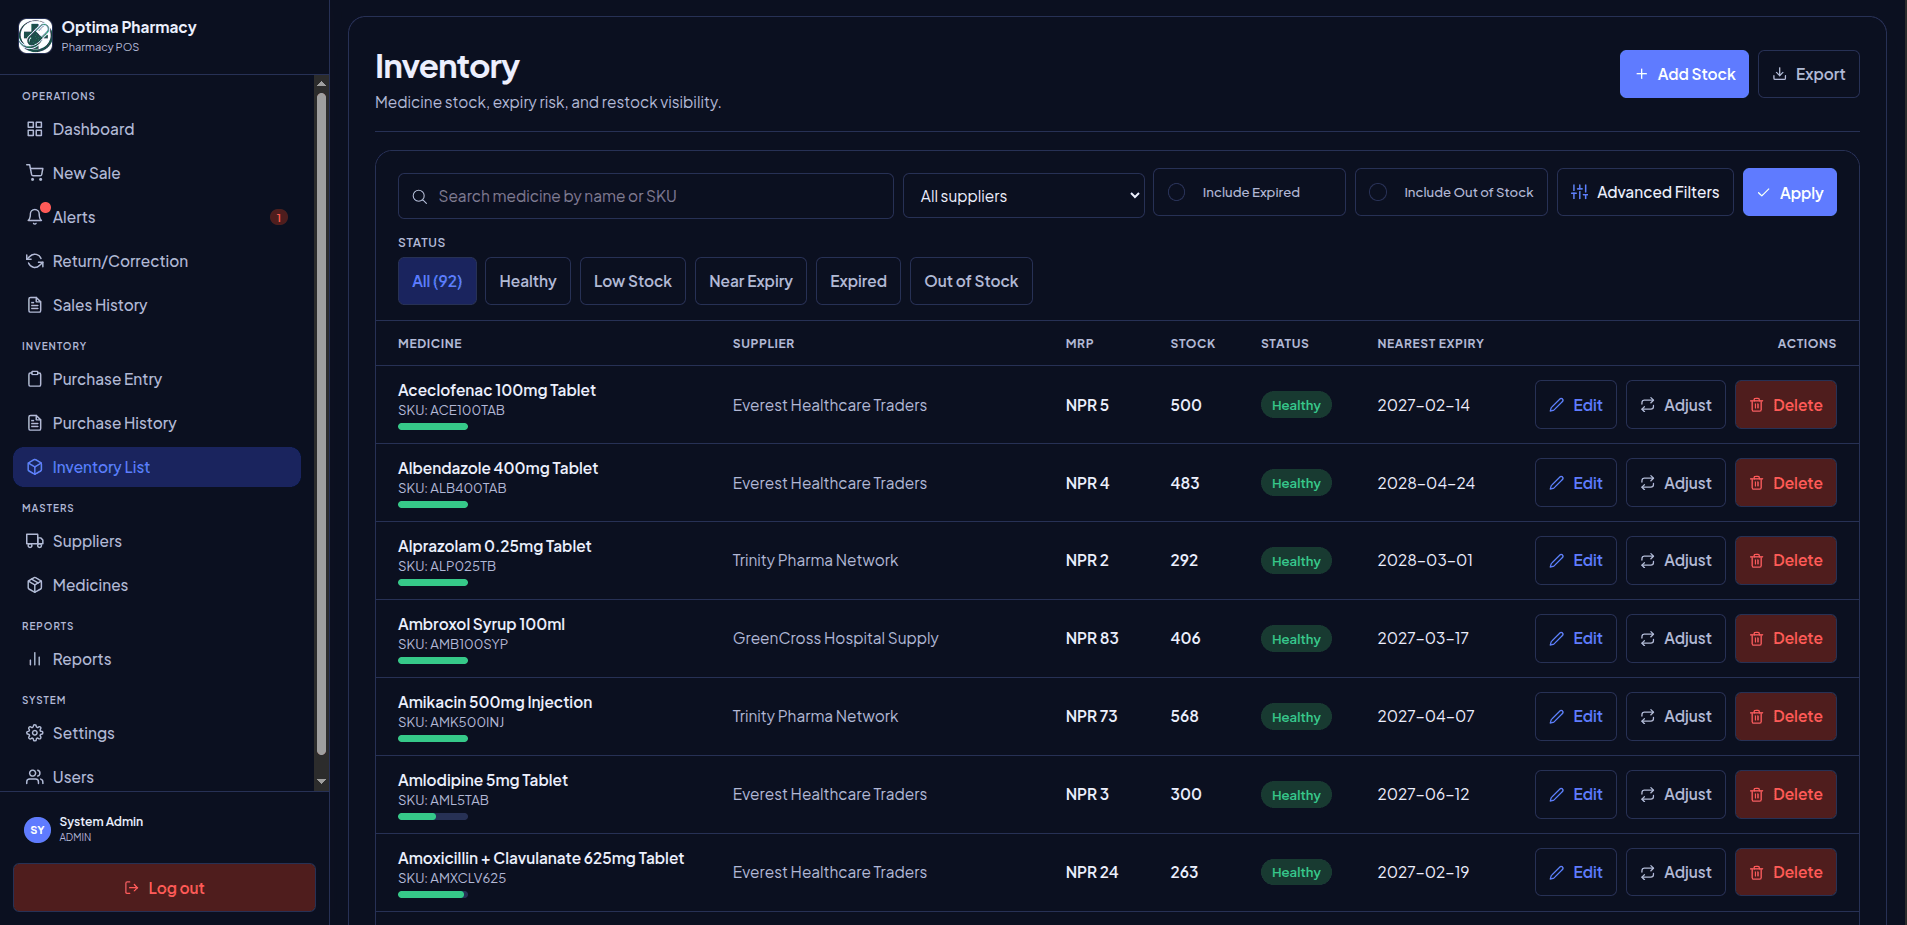The height and width of the screenshot is (925, 1907).
Task: Click the adjust arrows icon in Ambroxol row
Action: [x=1648, y=639]
